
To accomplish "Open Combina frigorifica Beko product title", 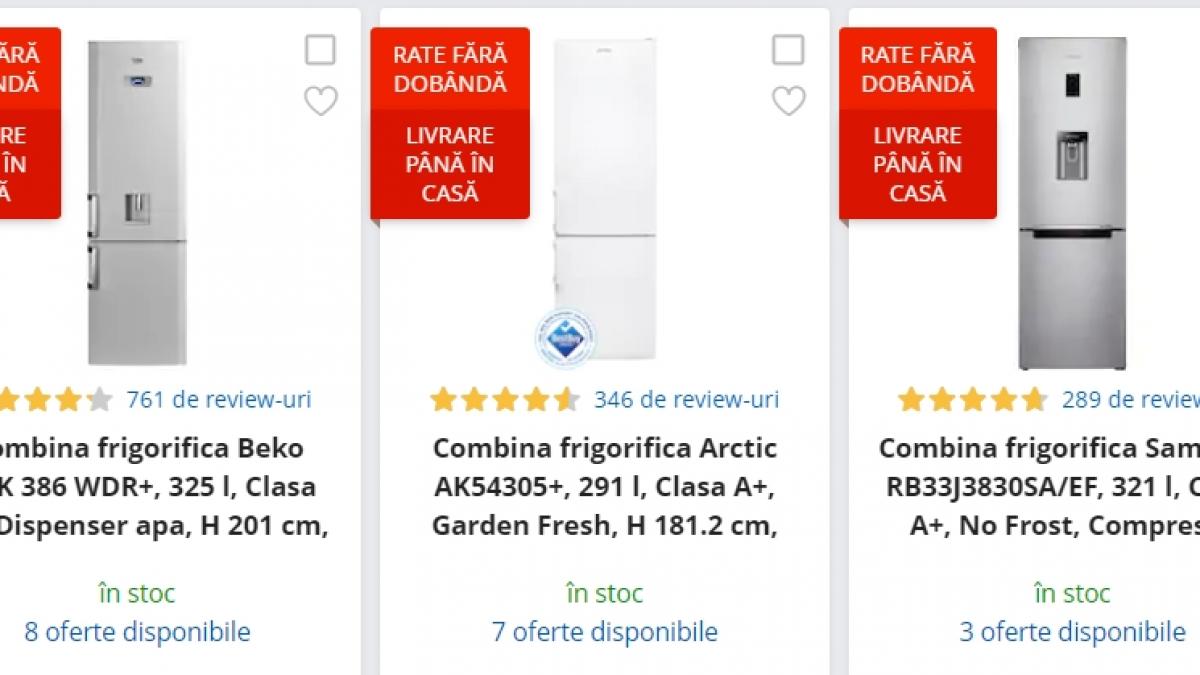I will 150,486.
